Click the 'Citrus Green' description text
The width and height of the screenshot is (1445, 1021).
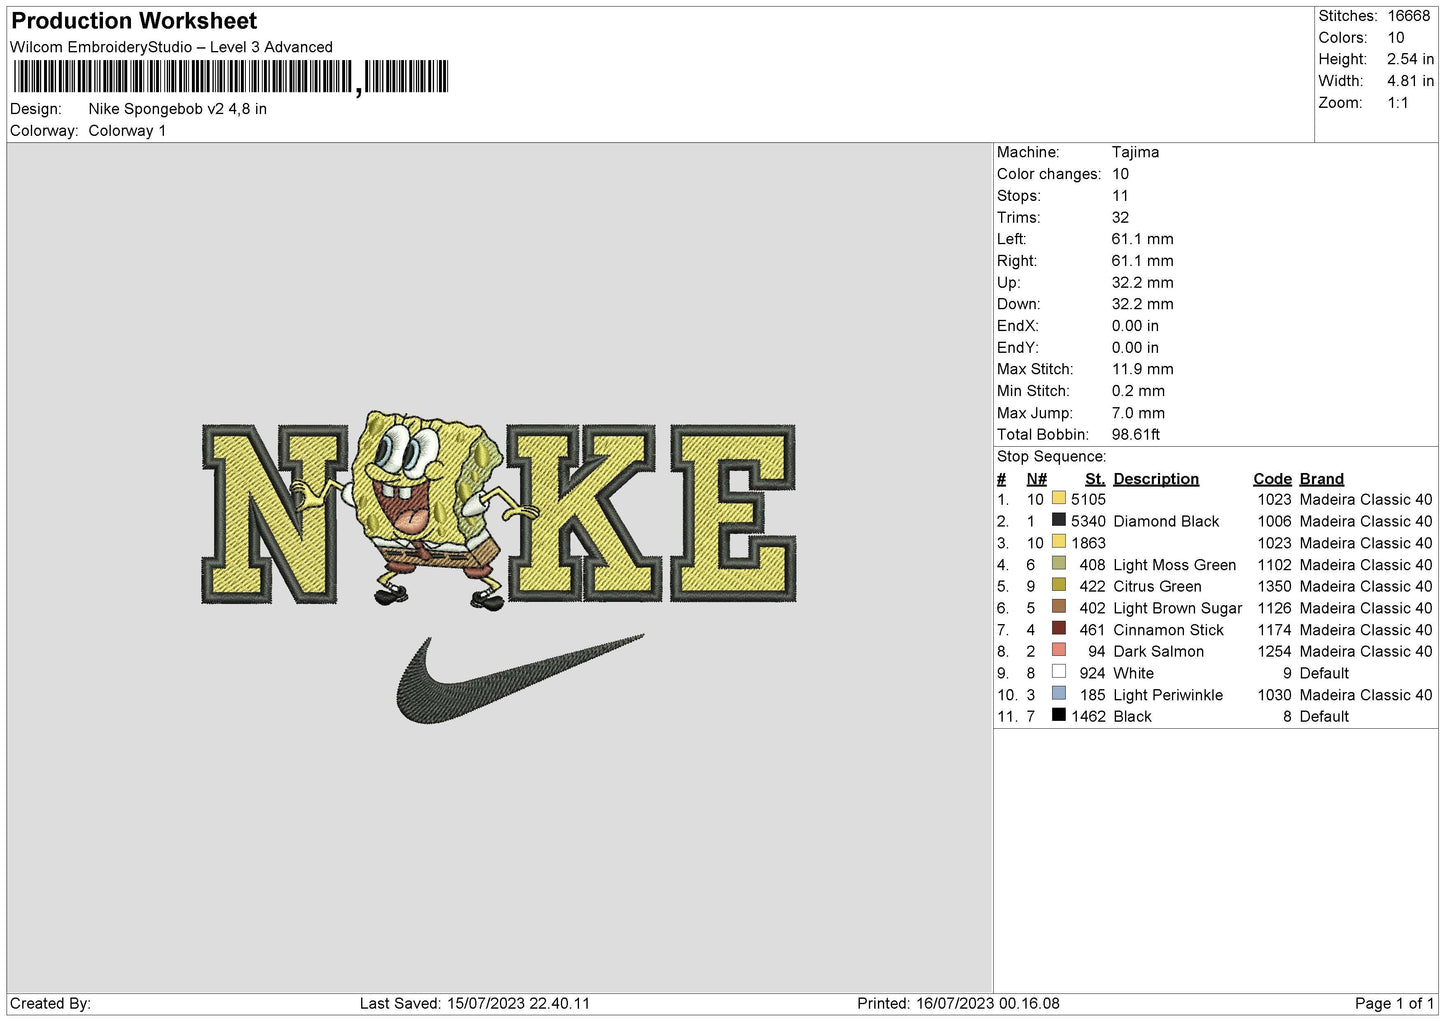(1157, 587)
